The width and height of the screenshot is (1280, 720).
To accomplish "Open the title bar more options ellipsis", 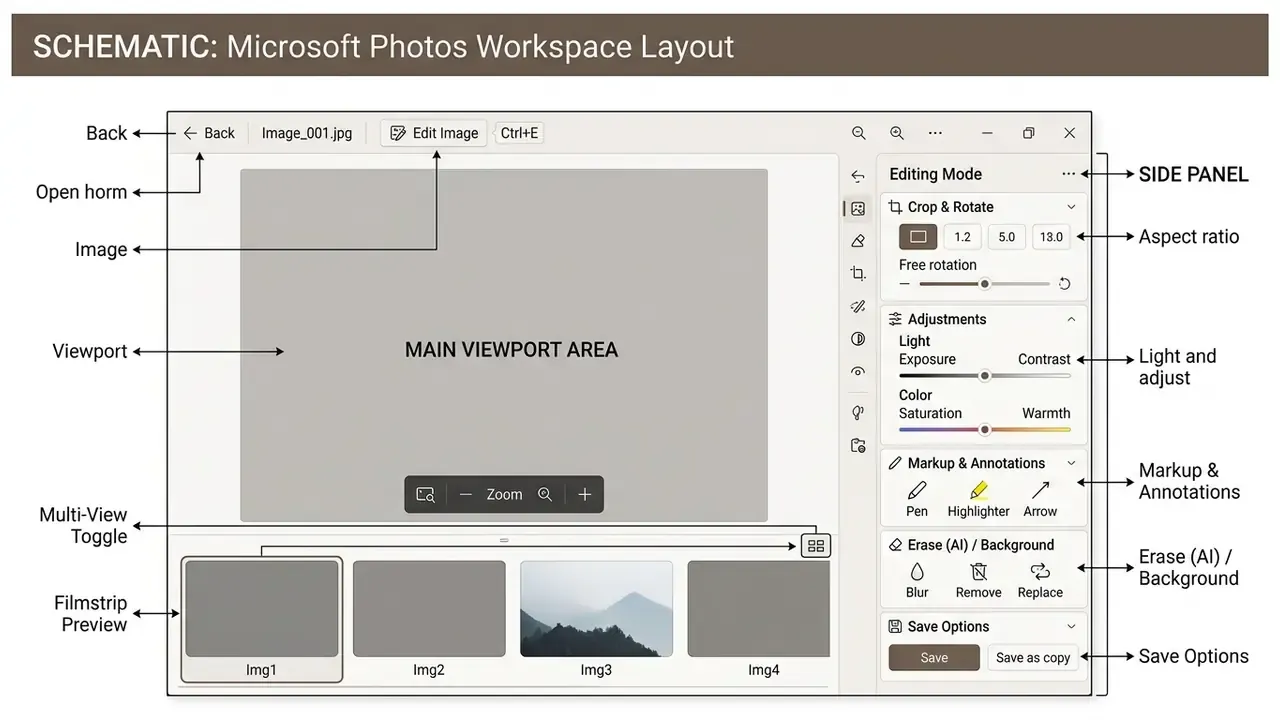I will 935,133.
